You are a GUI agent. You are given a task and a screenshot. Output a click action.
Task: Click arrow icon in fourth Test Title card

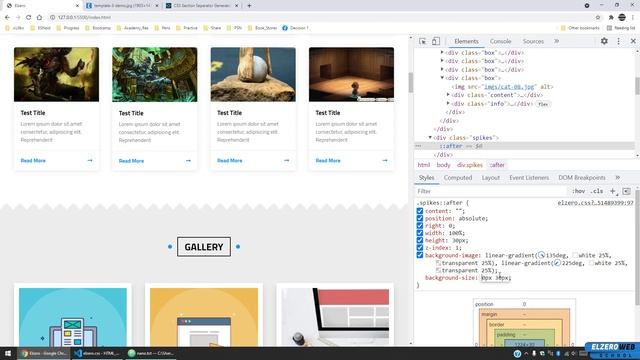coord(385,160)
